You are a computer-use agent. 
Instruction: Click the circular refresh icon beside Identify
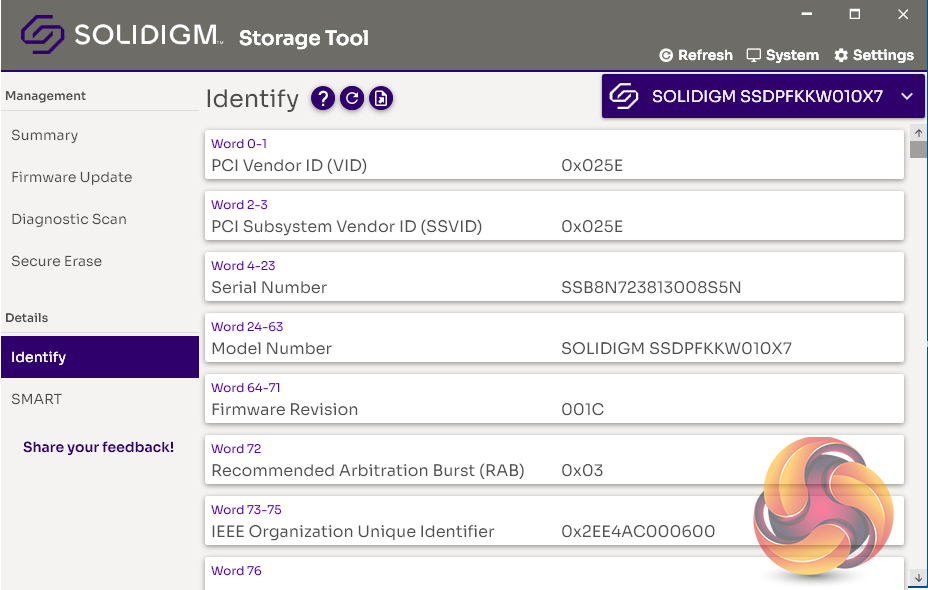tap(351, 98)
